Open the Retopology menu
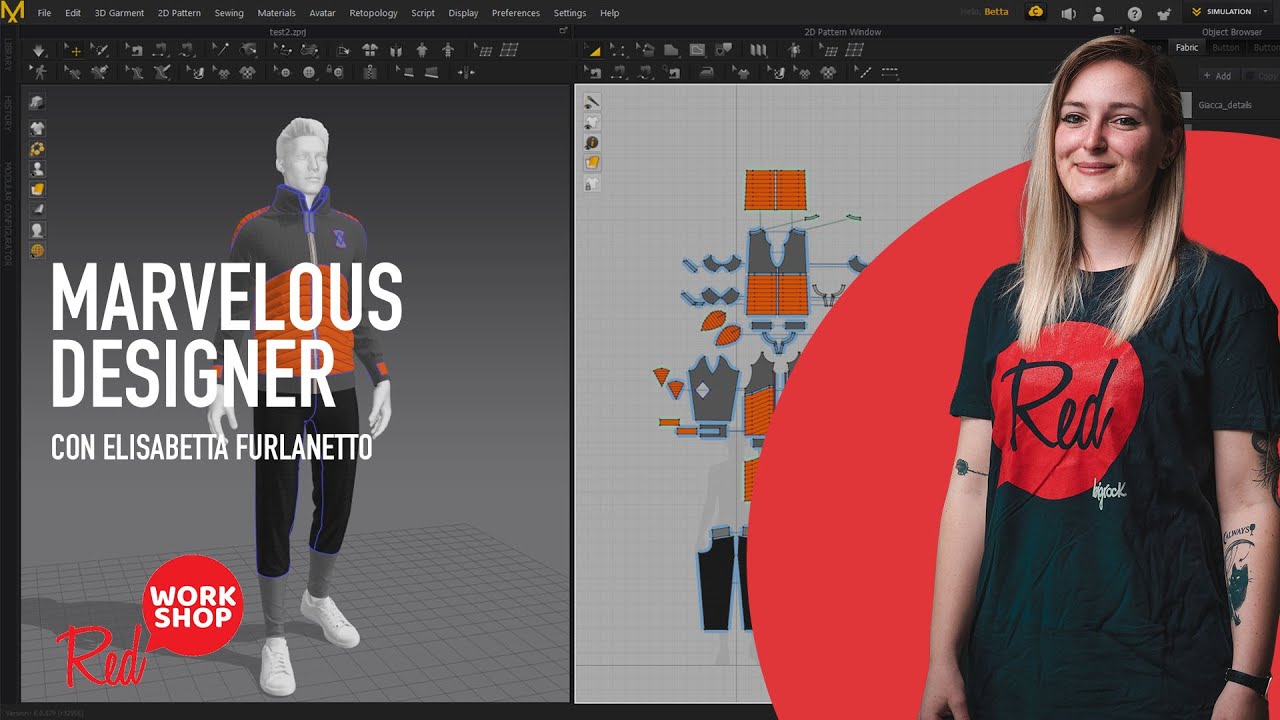The width and height of the screenshot is (1280, 720). [x=373, y=13]
